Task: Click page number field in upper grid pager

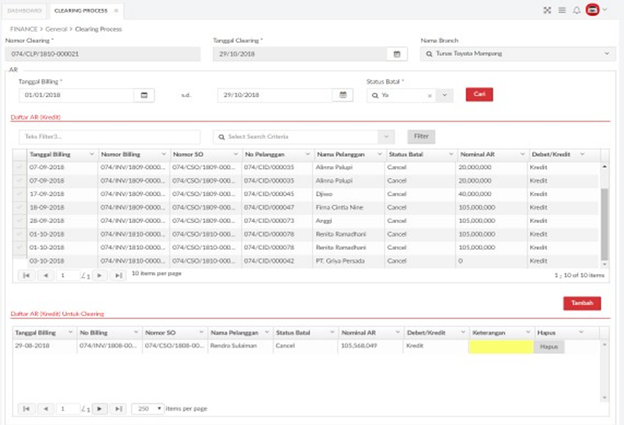Action: point(68,275)
